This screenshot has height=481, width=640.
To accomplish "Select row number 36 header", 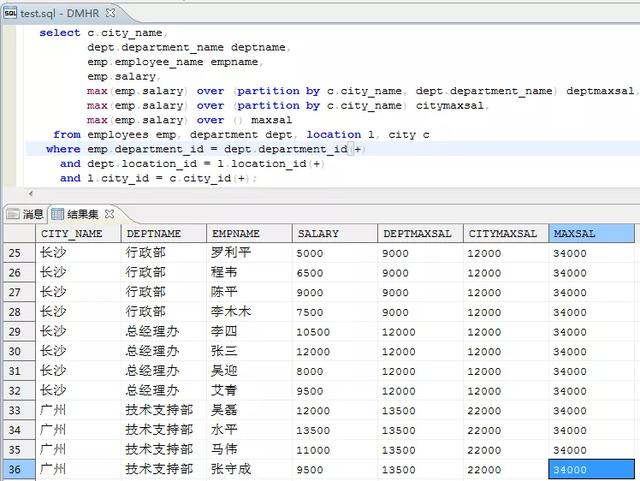I will 19,470.
